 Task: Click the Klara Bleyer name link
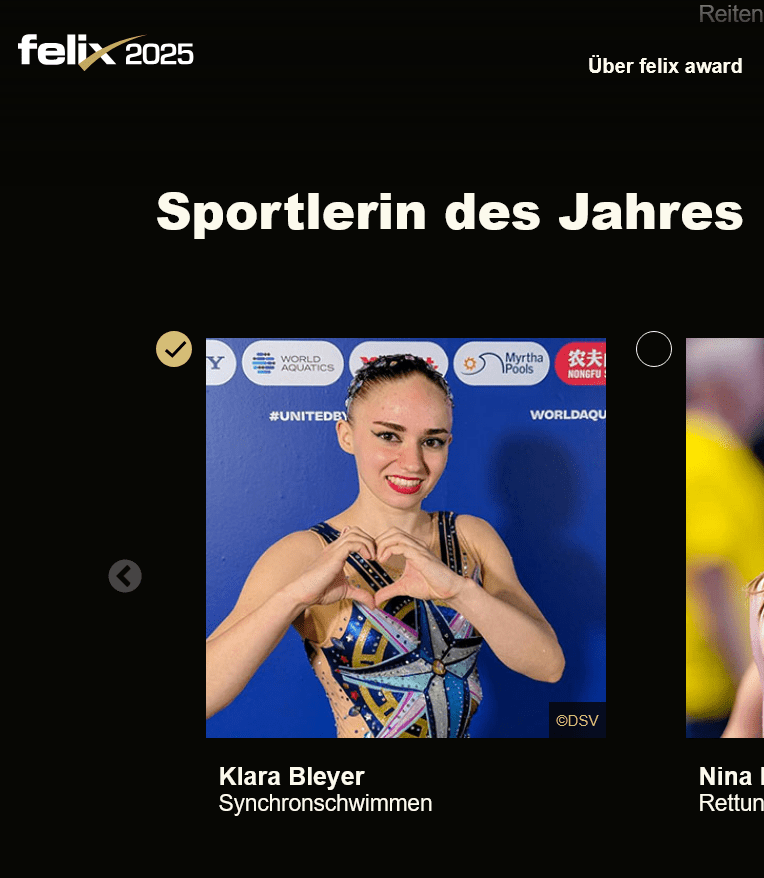291,776
